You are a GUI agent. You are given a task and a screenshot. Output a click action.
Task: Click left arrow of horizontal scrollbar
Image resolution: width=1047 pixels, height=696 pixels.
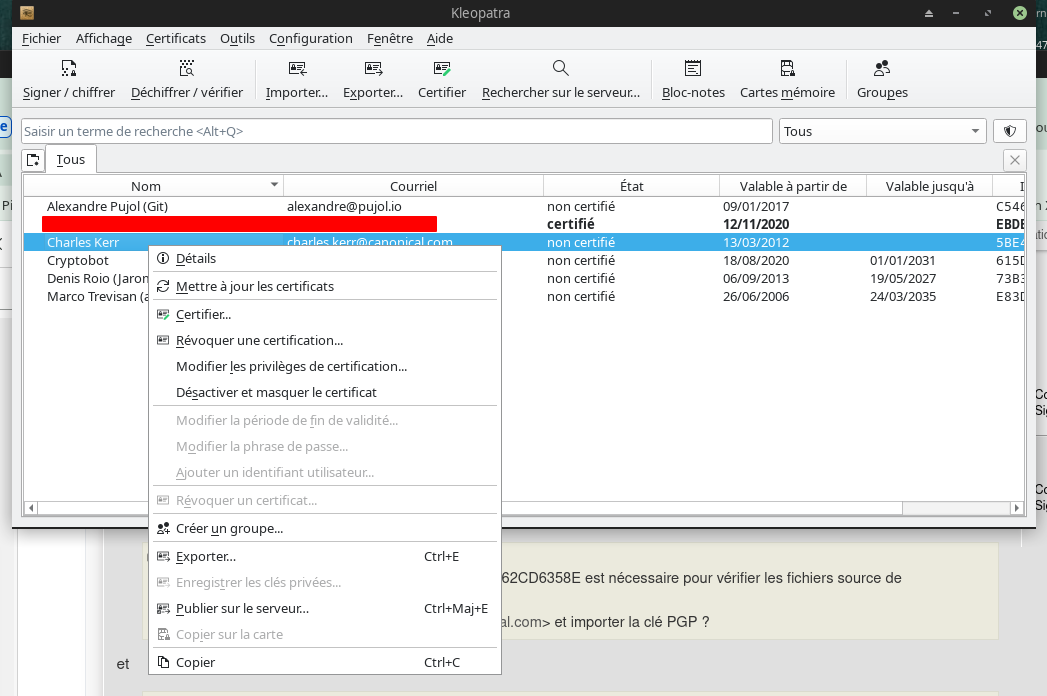[x=31, y=508]
